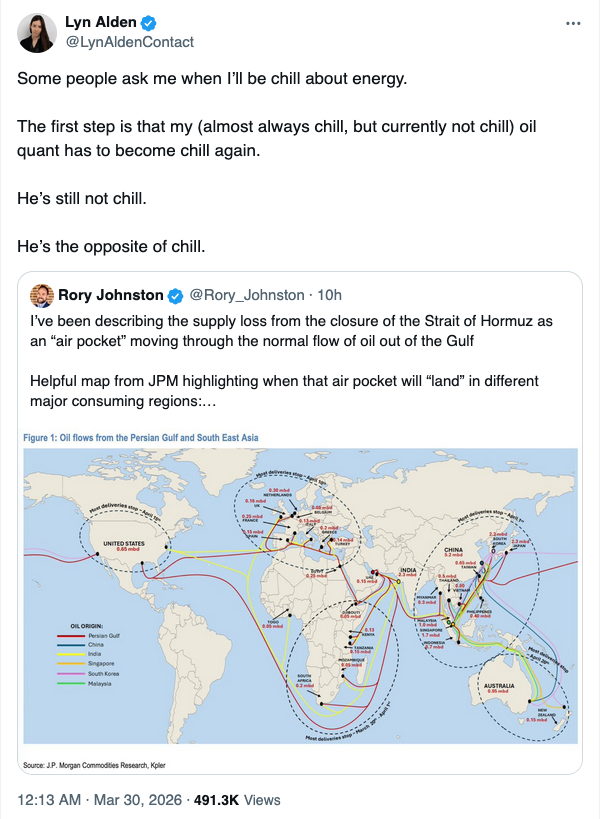Click the Rory Johnston name in quoted tweet
This screenshot has width=602, height=819.
(109, 295)
